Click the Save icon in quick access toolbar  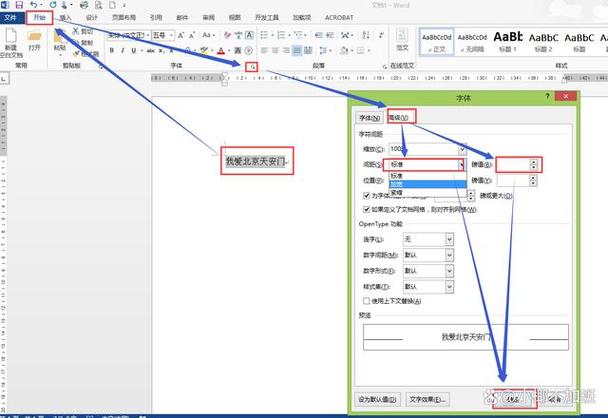coord(19,5)
